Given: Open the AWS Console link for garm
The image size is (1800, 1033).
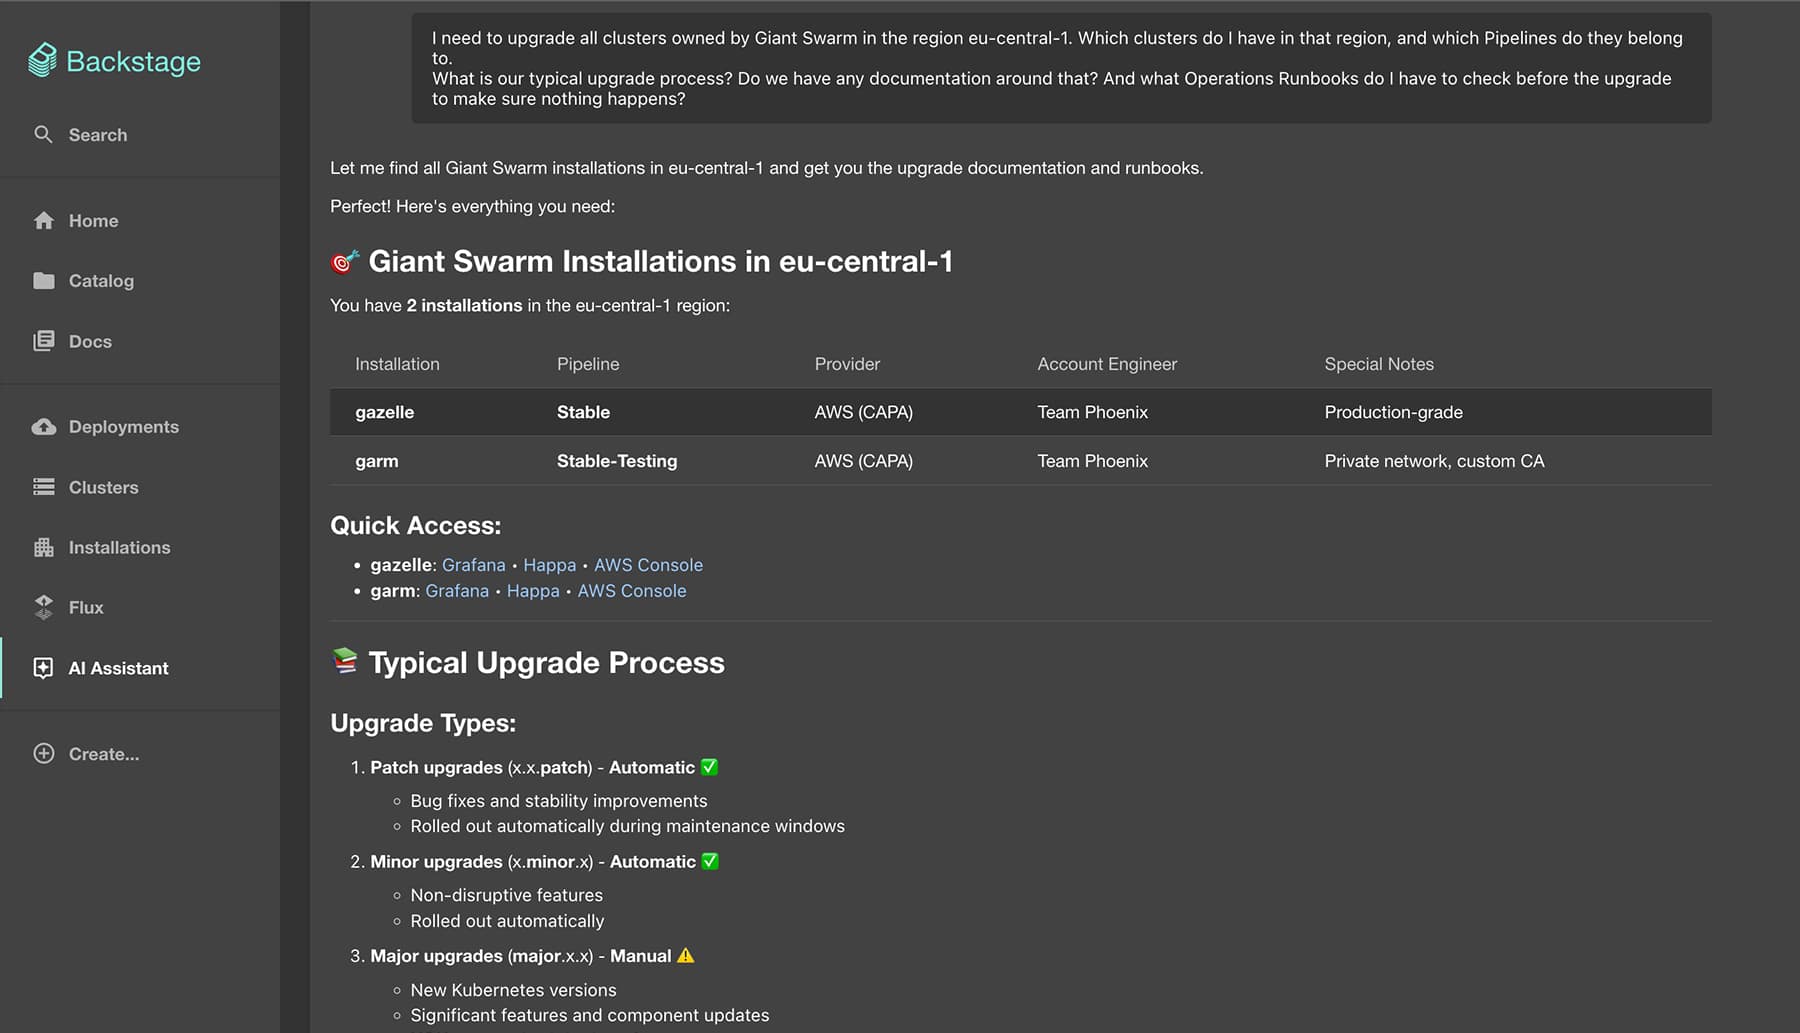Looking at the screenshot, I should (631, 590).
